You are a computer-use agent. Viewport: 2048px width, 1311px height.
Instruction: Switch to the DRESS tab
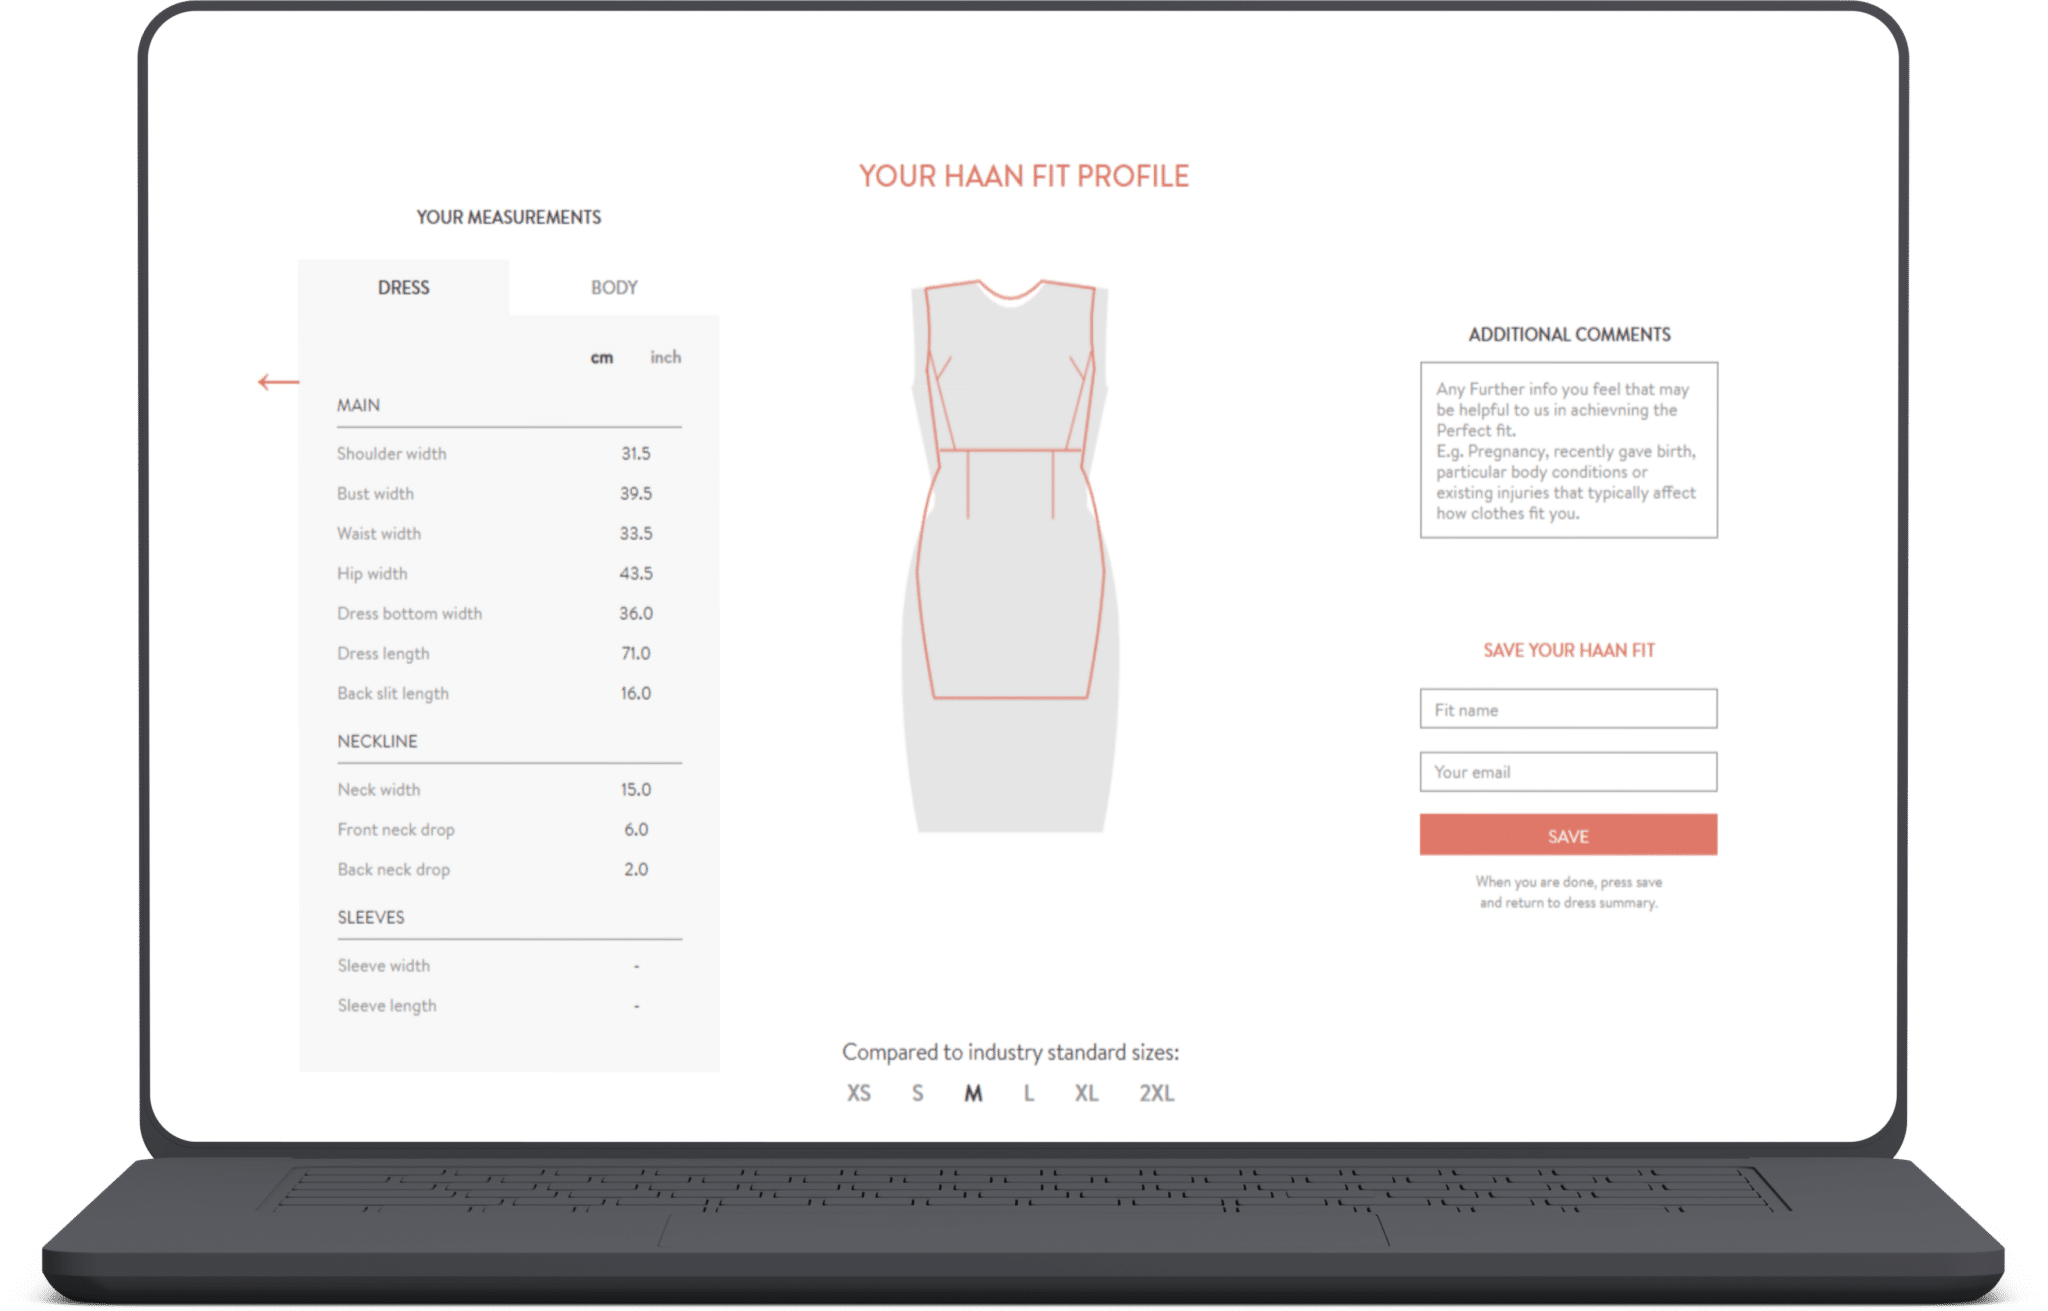(404, 288)
